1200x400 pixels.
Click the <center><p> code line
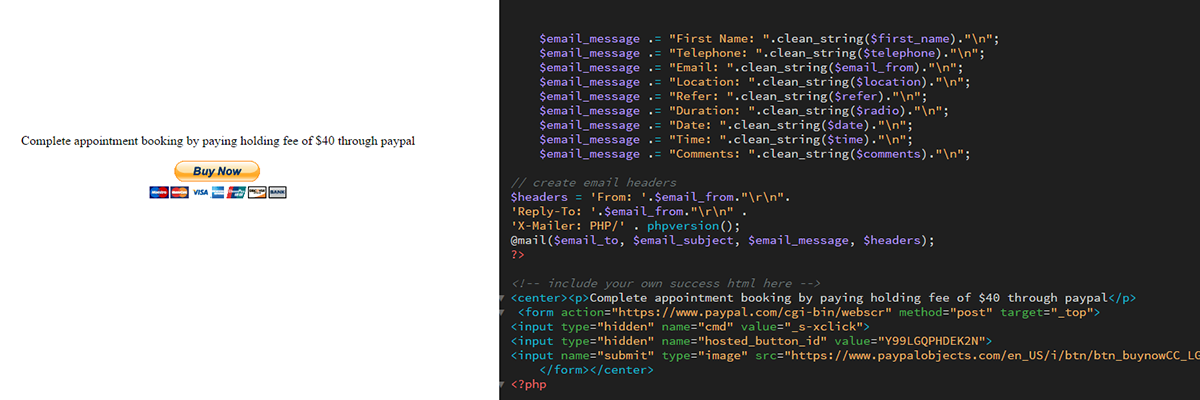coord(823,298)
